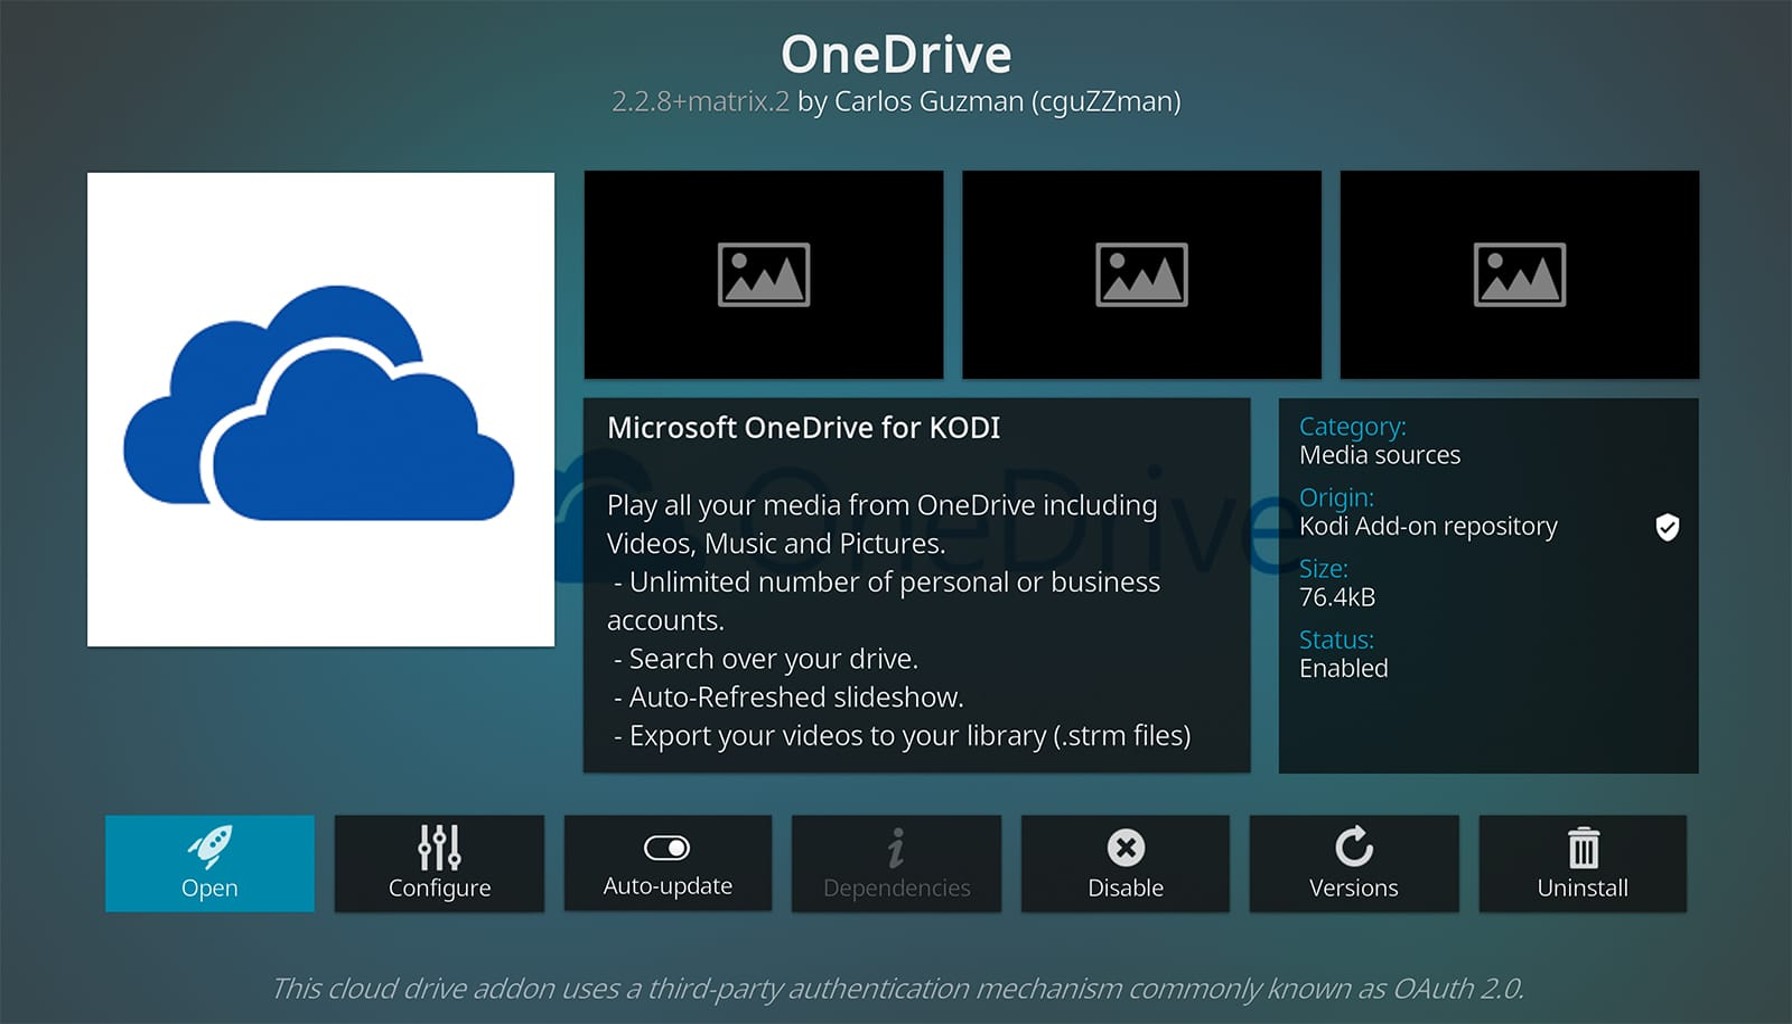Click the Size: label
Screen dimensions: 1792x1024
tap(1323, 569)
